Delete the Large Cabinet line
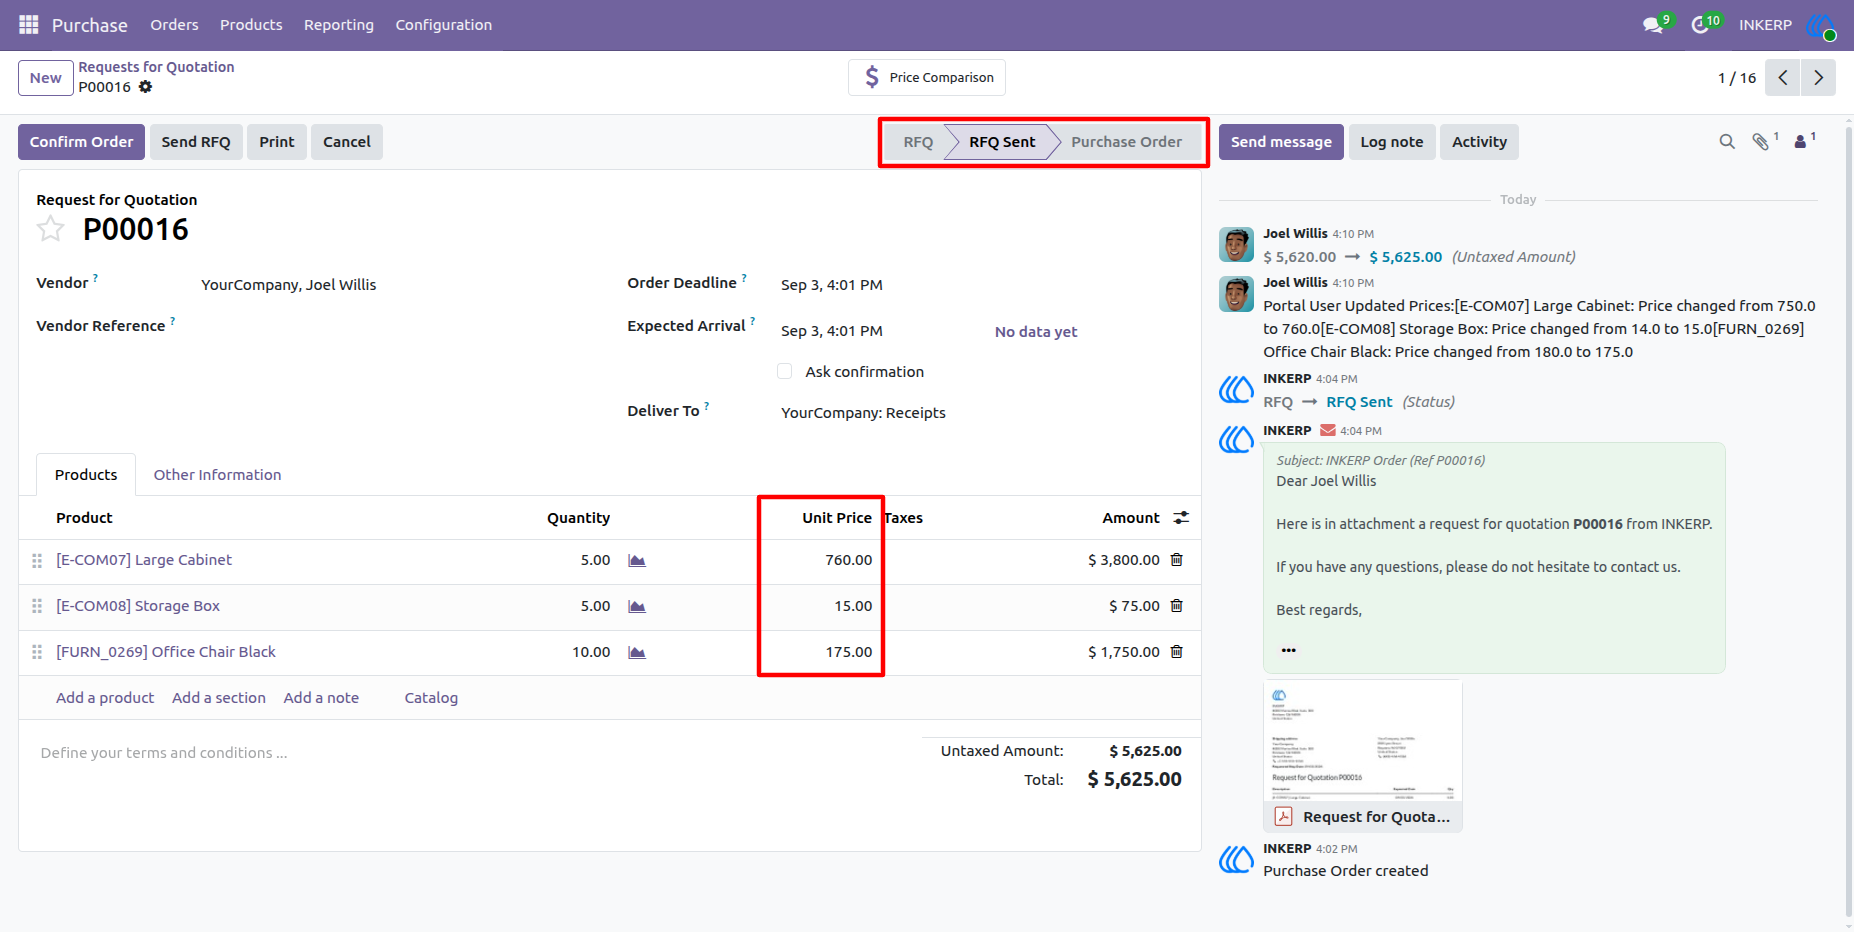 click(1177, 560)
